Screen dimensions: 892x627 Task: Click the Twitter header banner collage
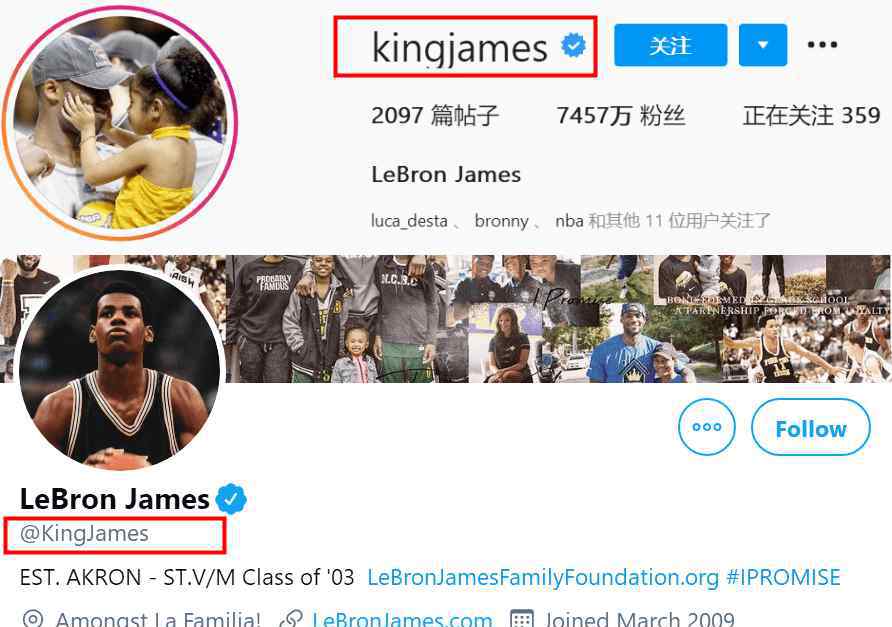click(x=558, y=319)
